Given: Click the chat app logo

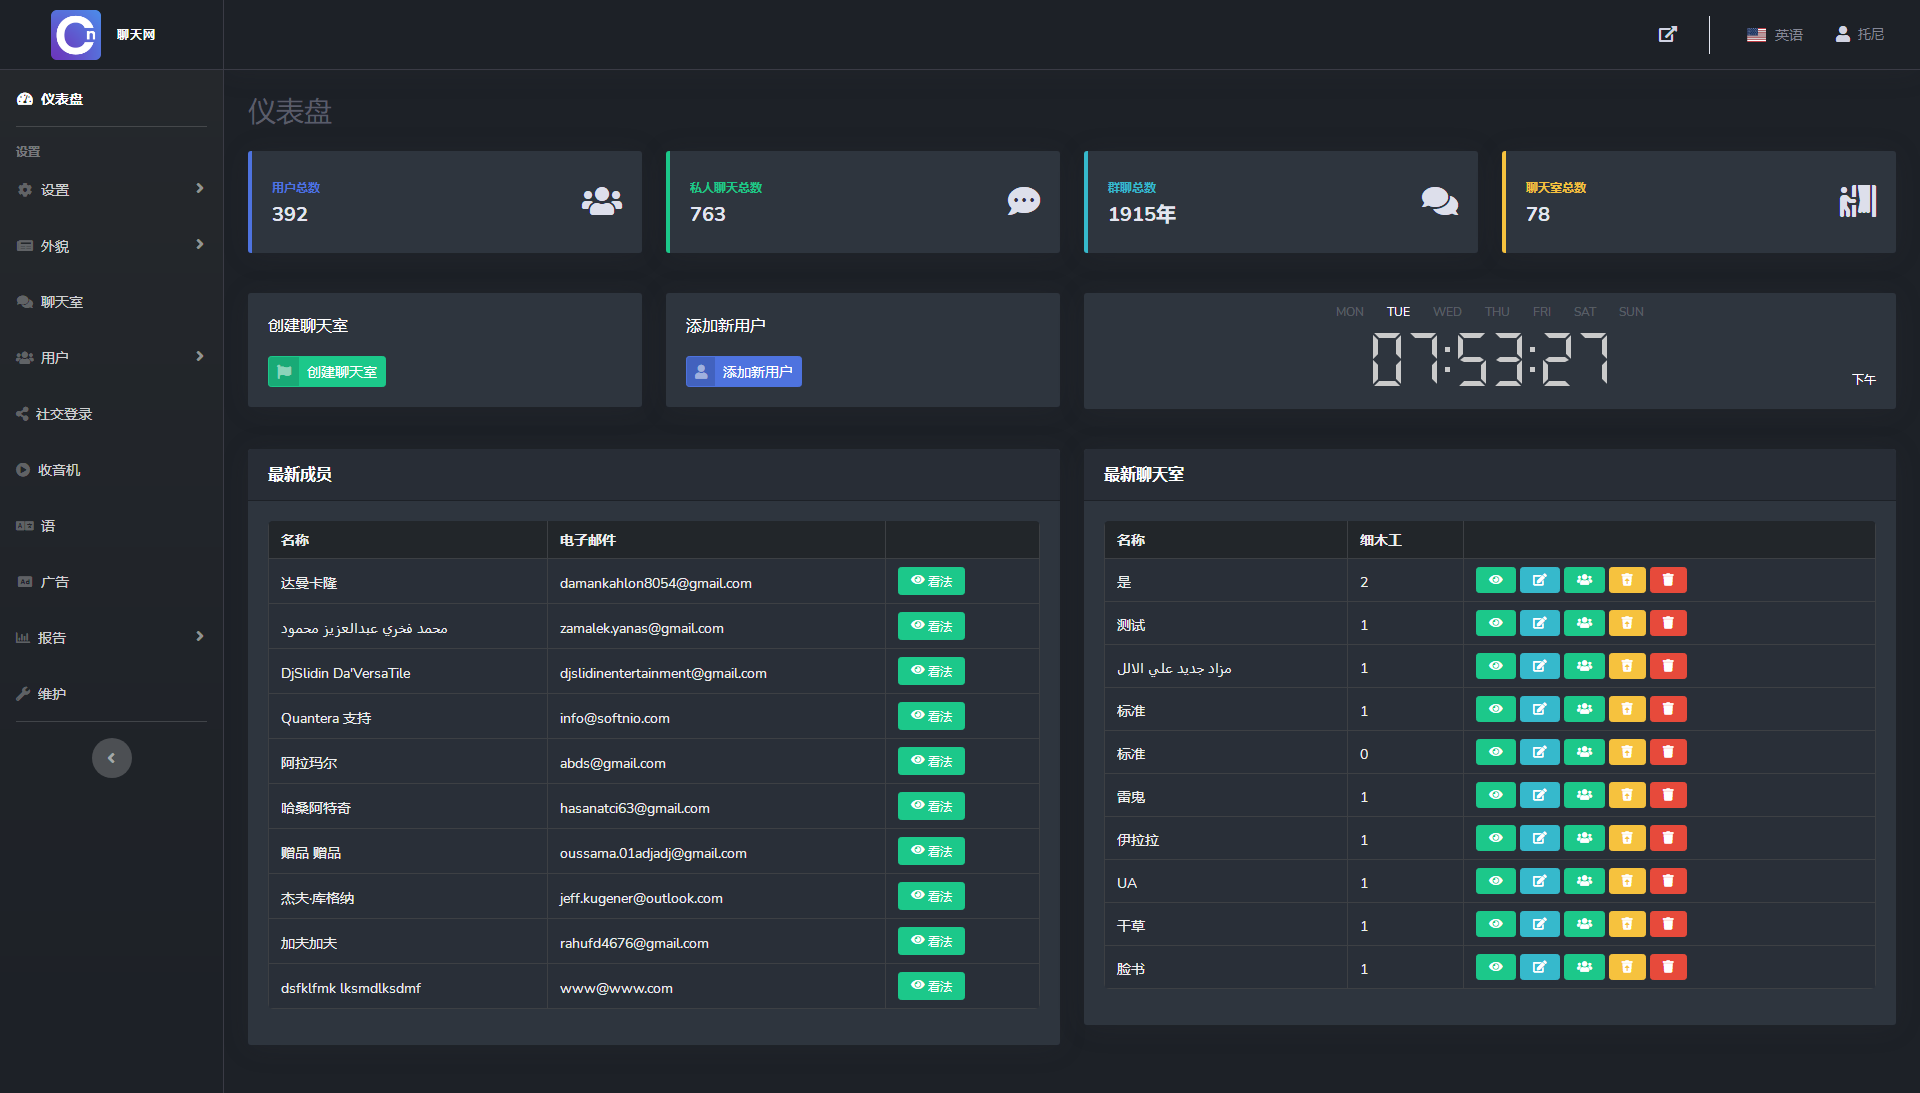Looking at the screenshot, I should (76, 35).
